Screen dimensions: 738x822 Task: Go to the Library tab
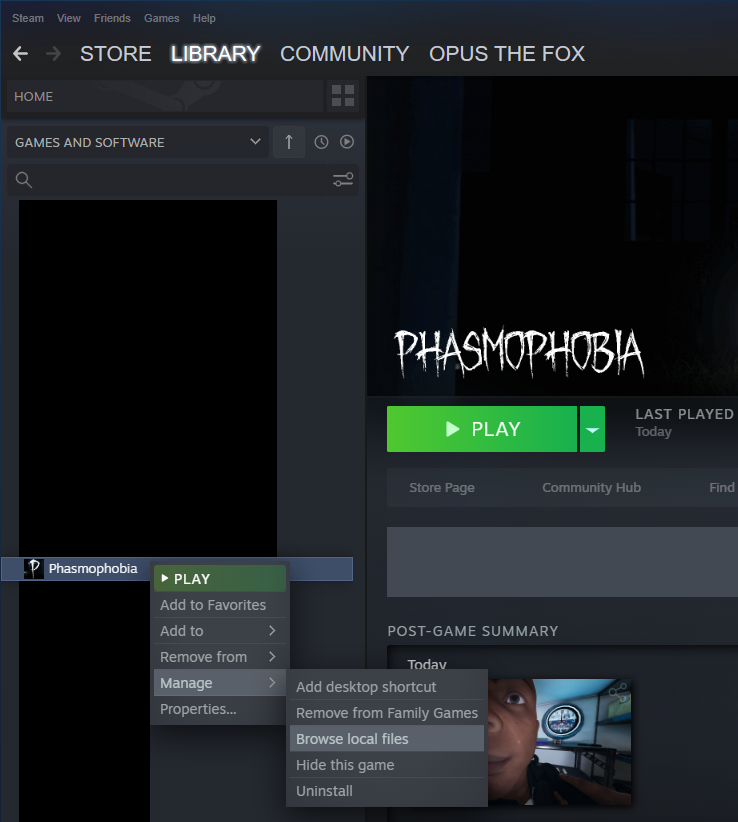[215, 53]
